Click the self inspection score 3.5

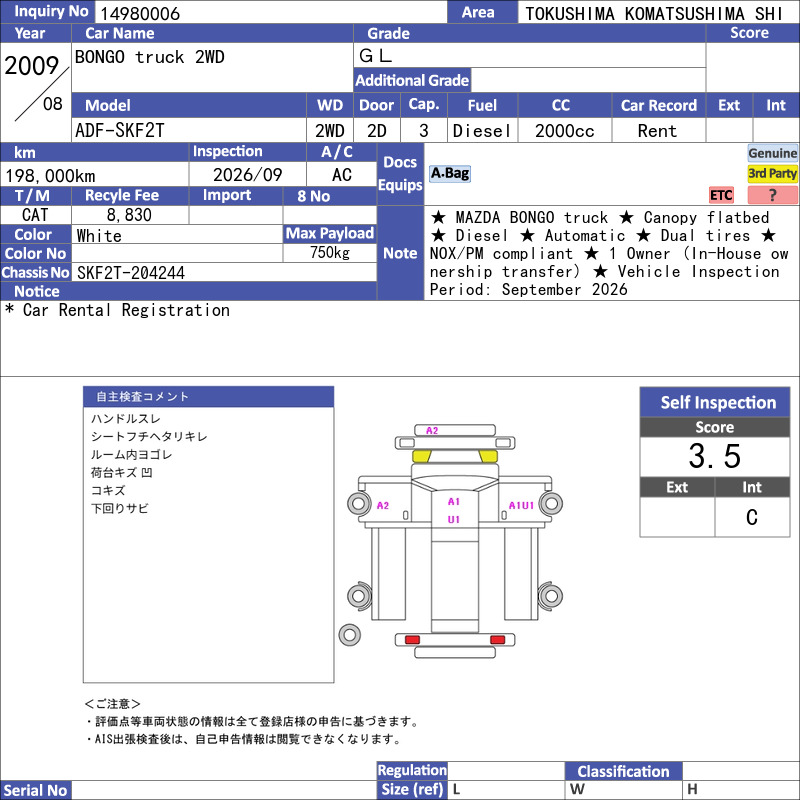714,456
